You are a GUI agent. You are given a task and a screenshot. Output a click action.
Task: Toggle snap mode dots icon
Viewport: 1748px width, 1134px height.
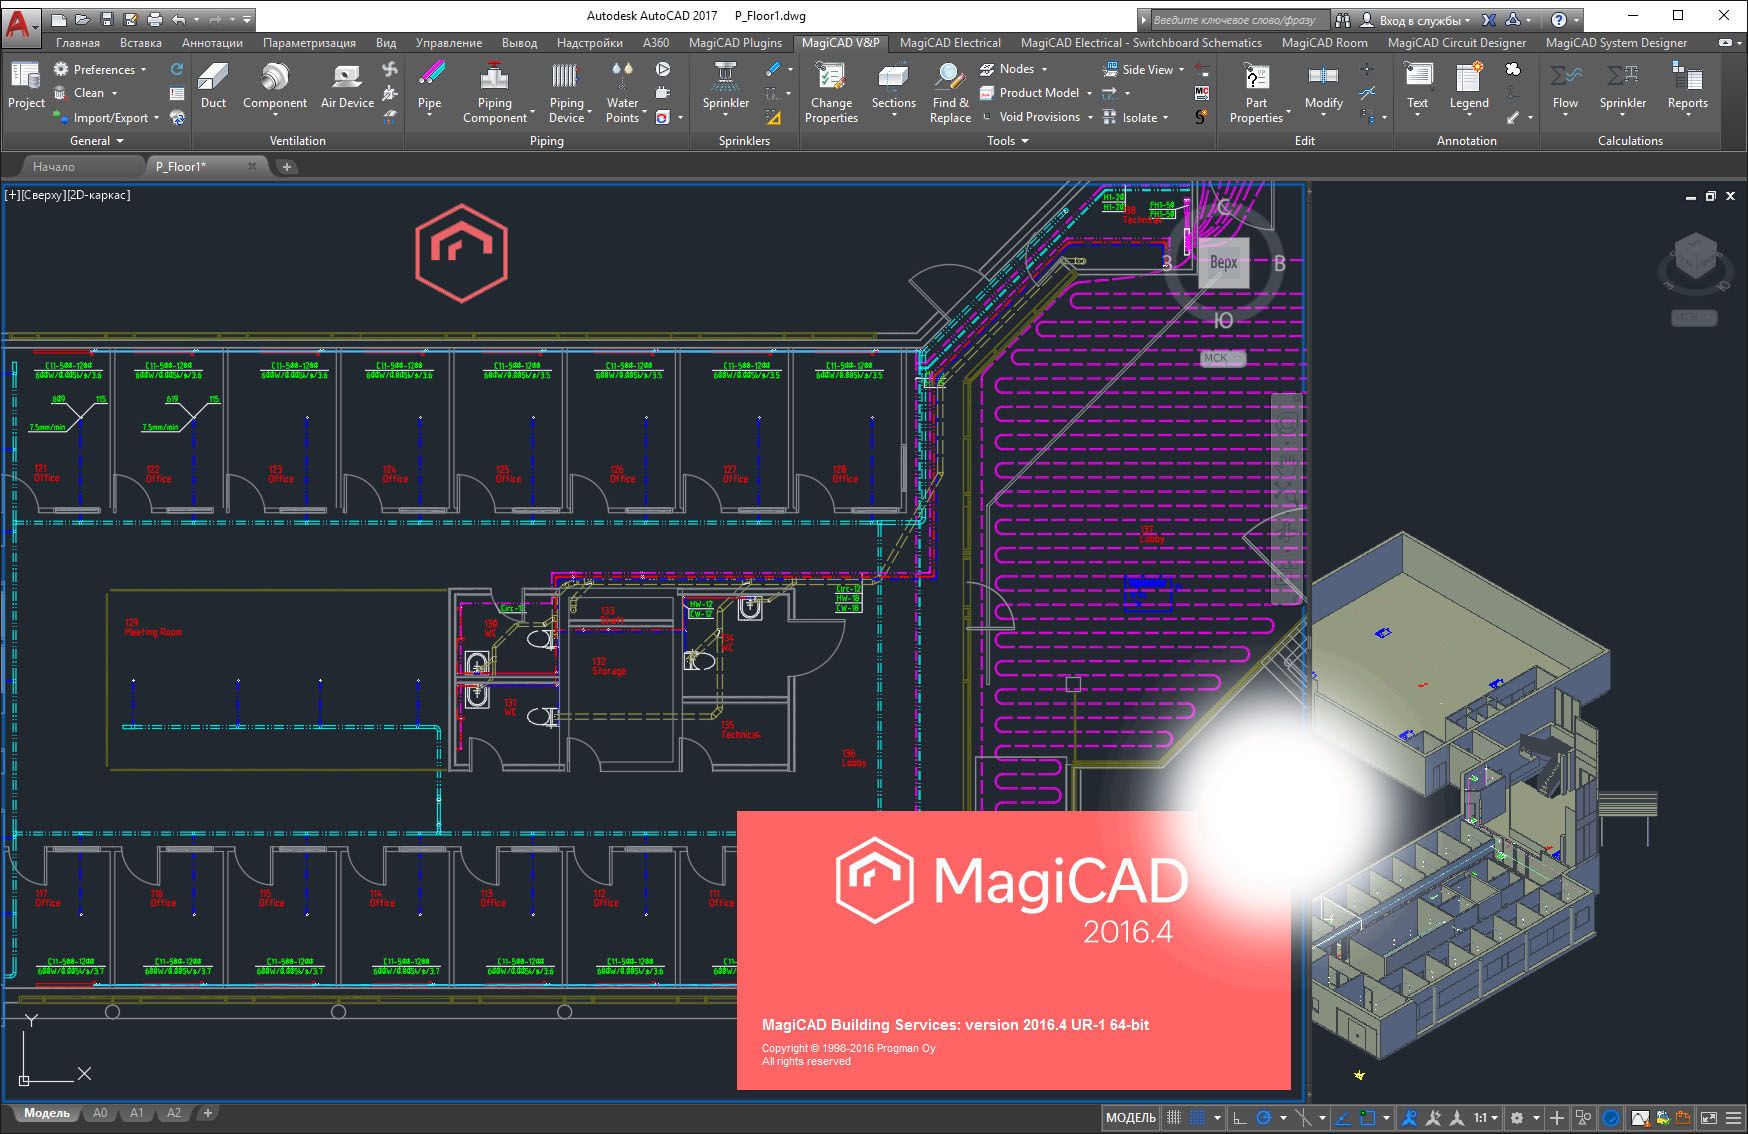point(1197,1118)
